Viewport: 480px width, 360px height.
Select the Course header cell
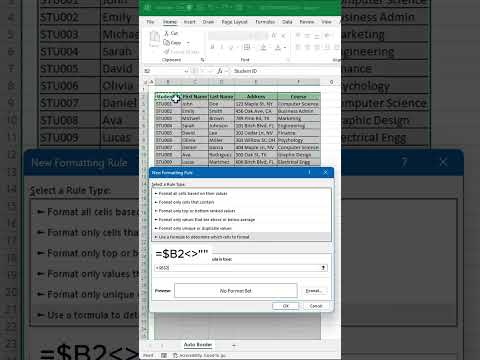298,97
